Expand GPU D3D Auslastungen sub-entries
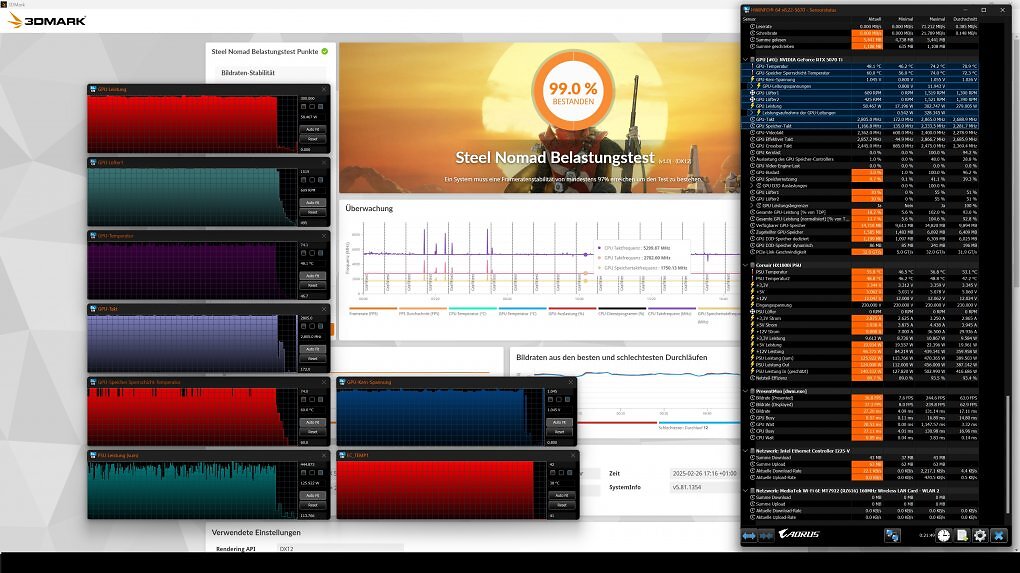 click(753, 185)
